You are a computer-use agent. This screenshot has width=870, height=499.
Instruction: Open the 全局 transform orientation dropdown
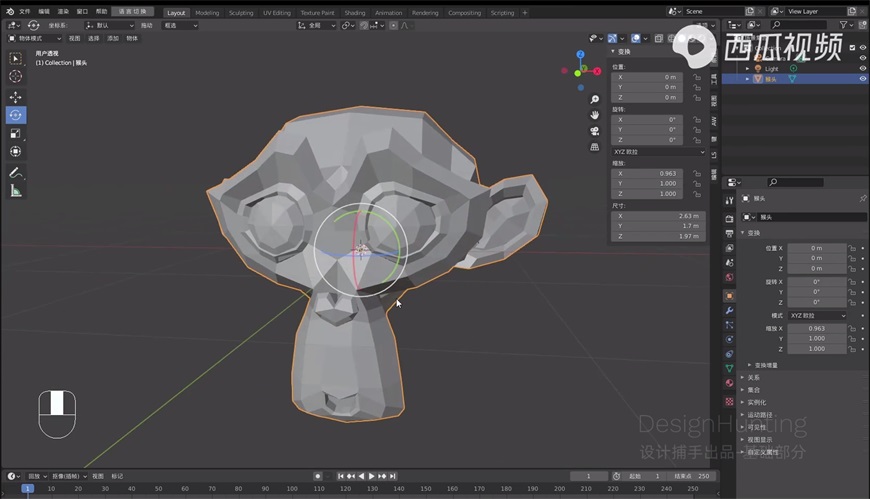pos(317,26)
